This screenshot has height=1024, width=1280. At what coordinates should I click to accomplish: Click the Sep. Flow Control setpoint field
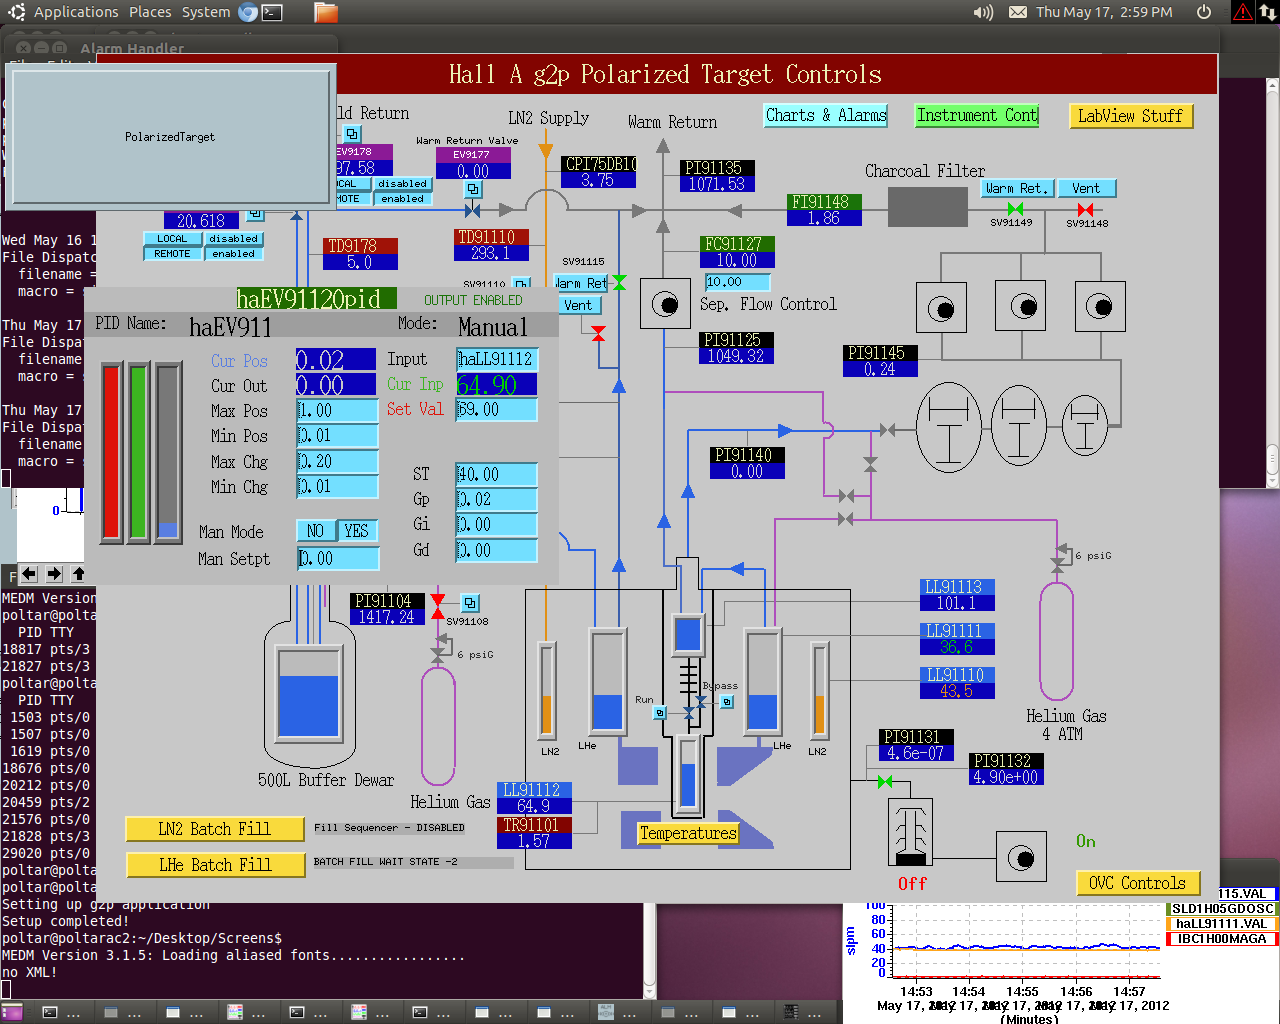737,282
